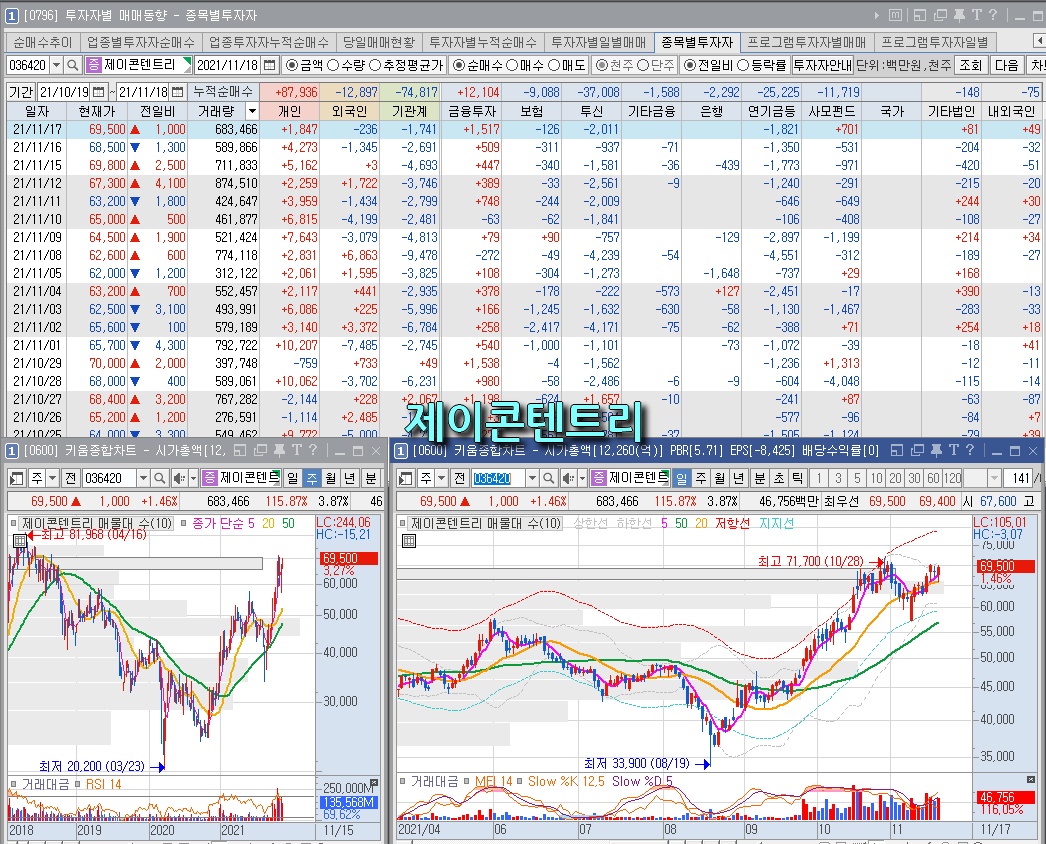The height and width of the screenshot is (844, 1046).
Task: Open stock code dropdown in left chart
Action: pyautogui.click(x=143, y=478)
